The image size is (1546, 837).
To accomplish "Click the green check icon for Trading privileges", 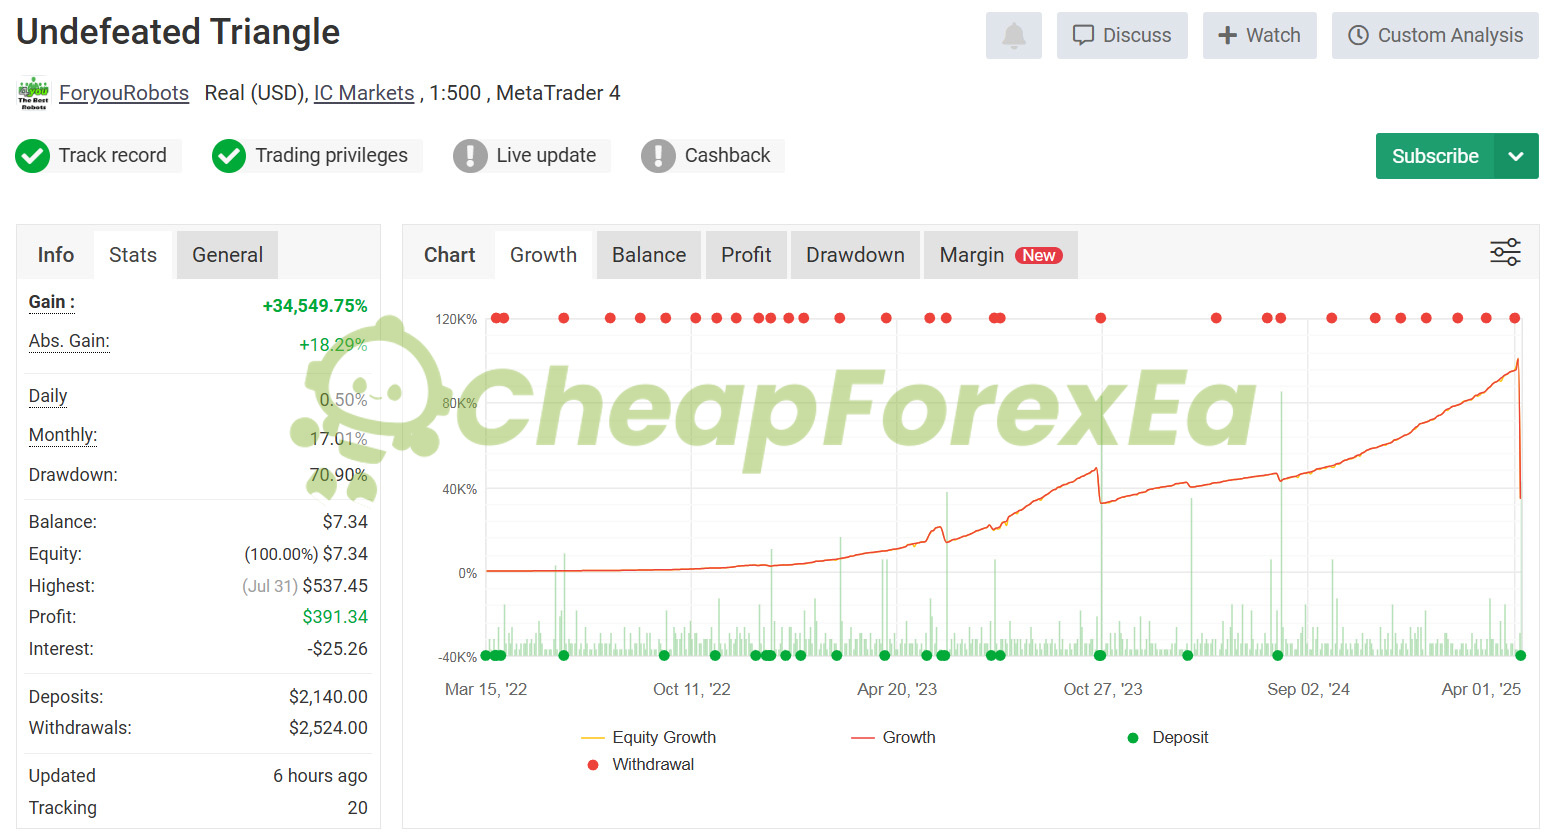I will pyautogui.click(x=229, y=156).
